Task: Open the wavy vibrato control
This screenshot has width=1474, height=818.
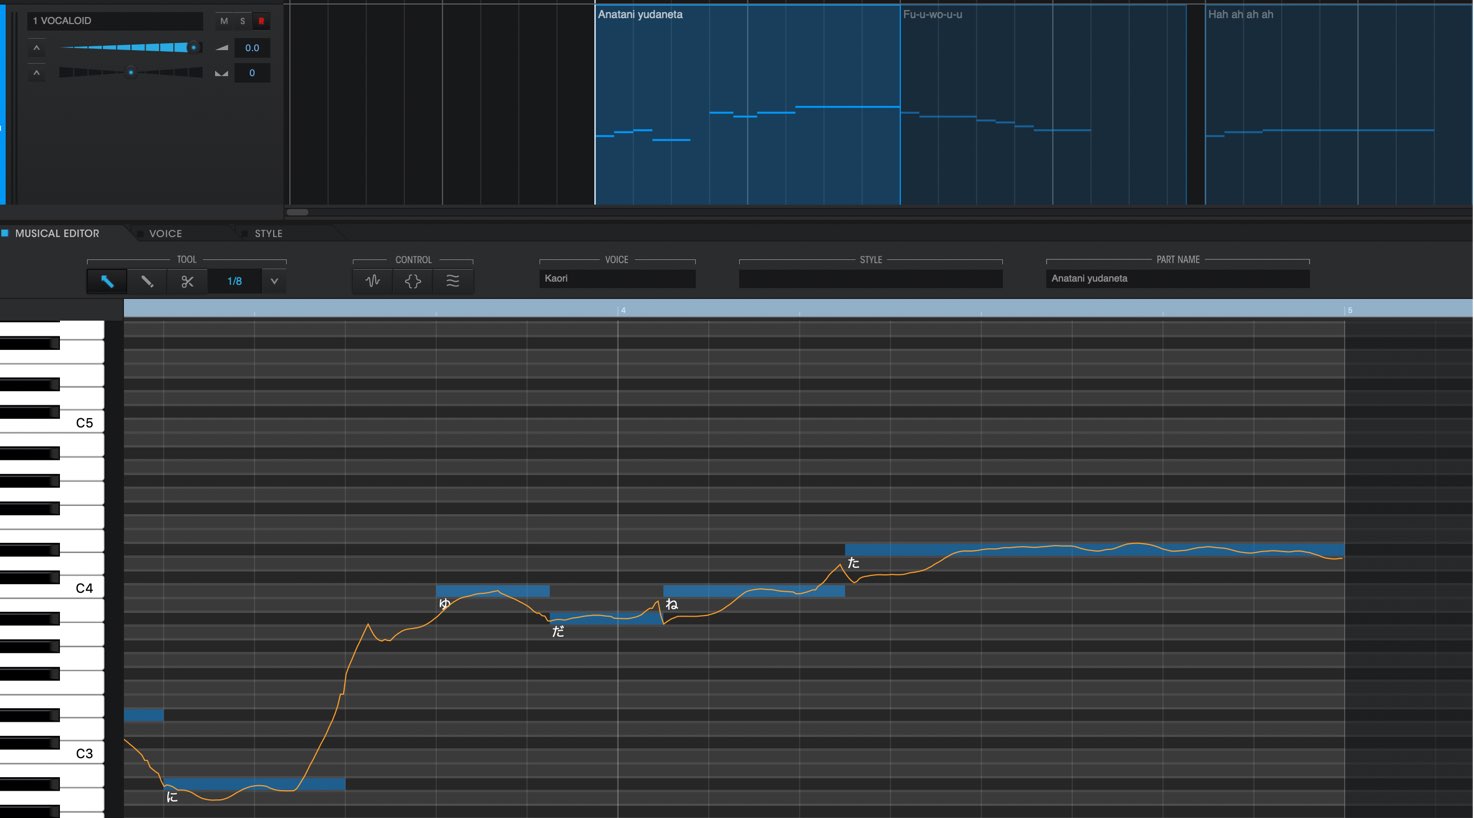Action: 453,282
